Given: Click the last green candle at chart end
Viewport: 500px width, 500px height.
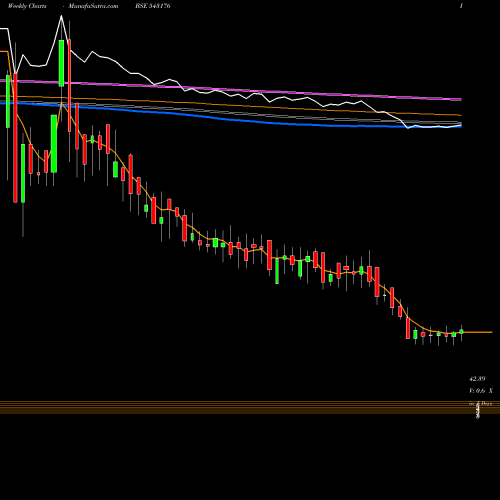Looking at the screenshot, I should pos(461,332).
